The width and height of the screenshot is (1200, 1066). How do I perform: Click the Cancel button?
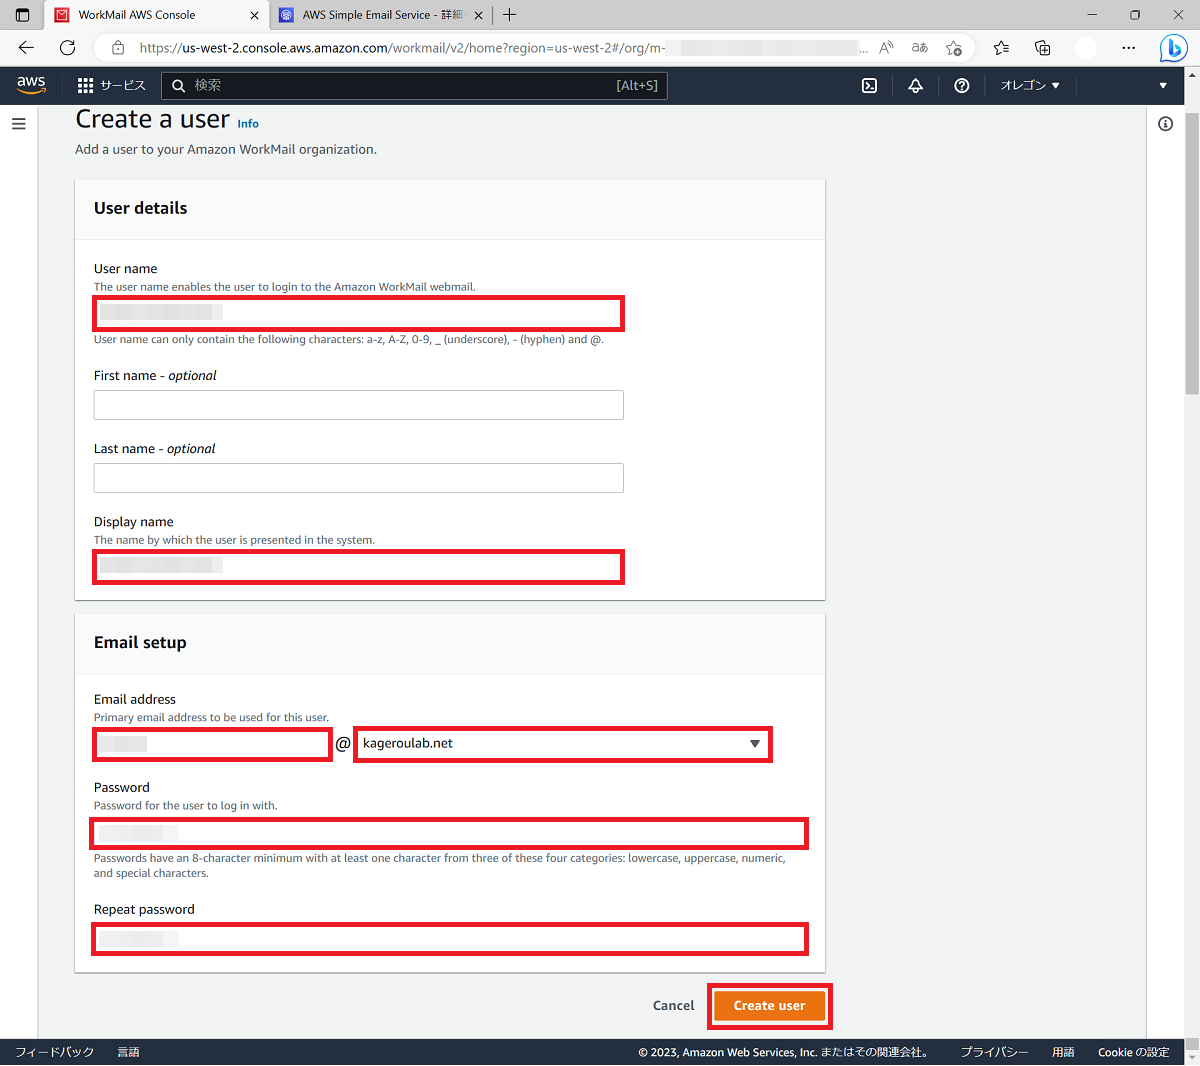click(673, 1005)
